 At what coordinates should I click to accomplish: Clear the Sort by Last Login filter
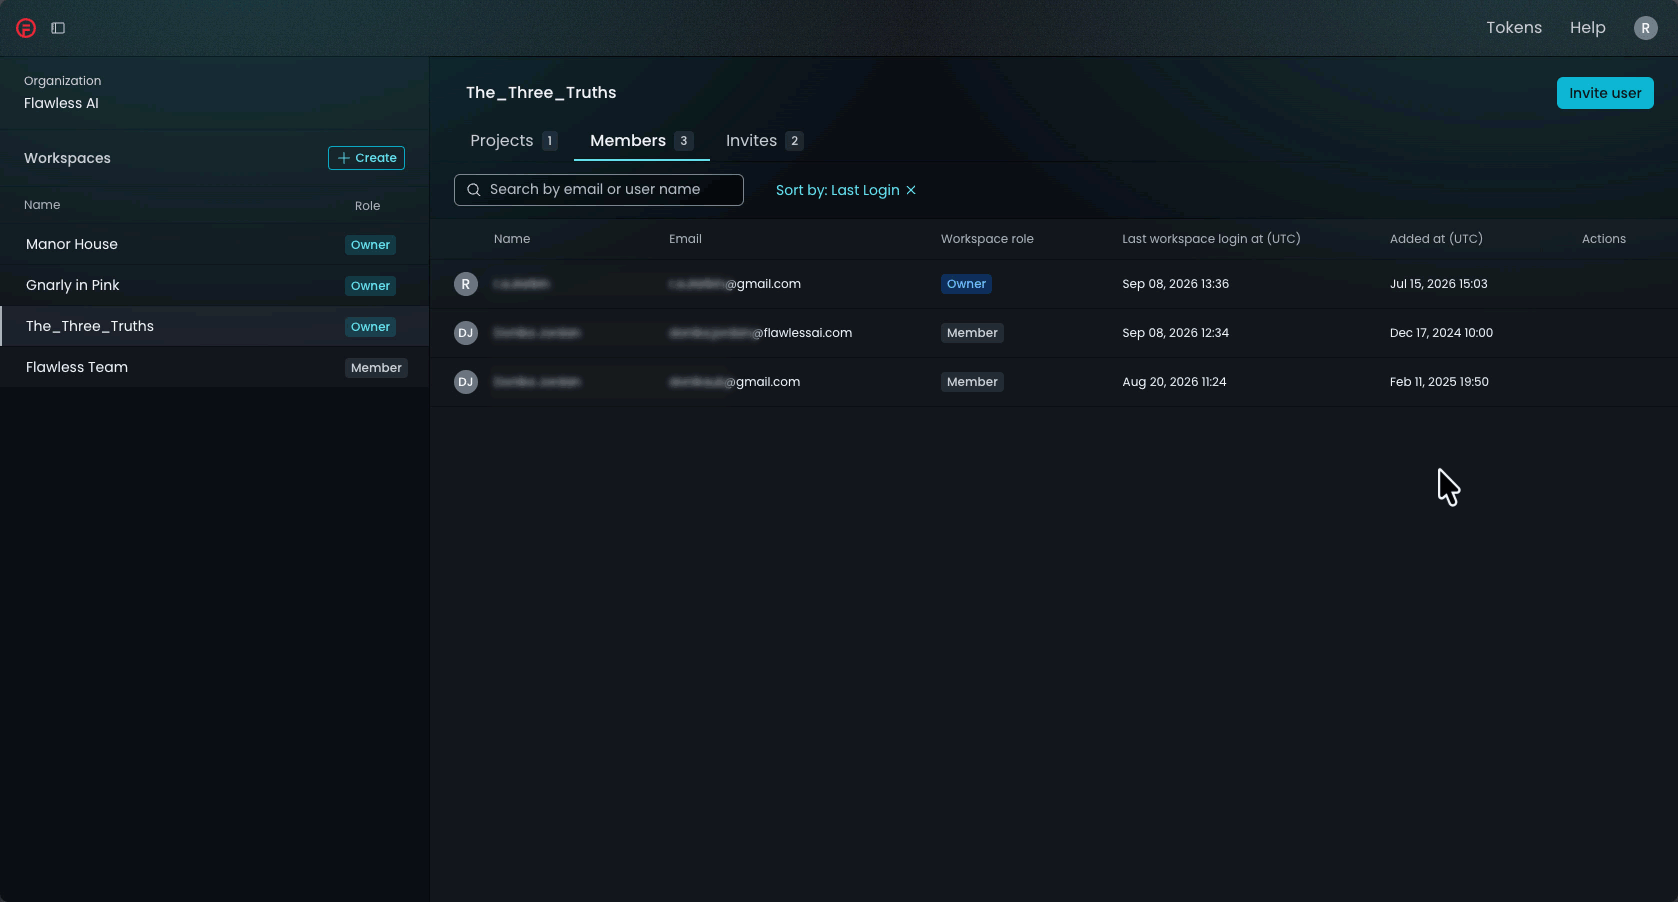click(911, 190)
